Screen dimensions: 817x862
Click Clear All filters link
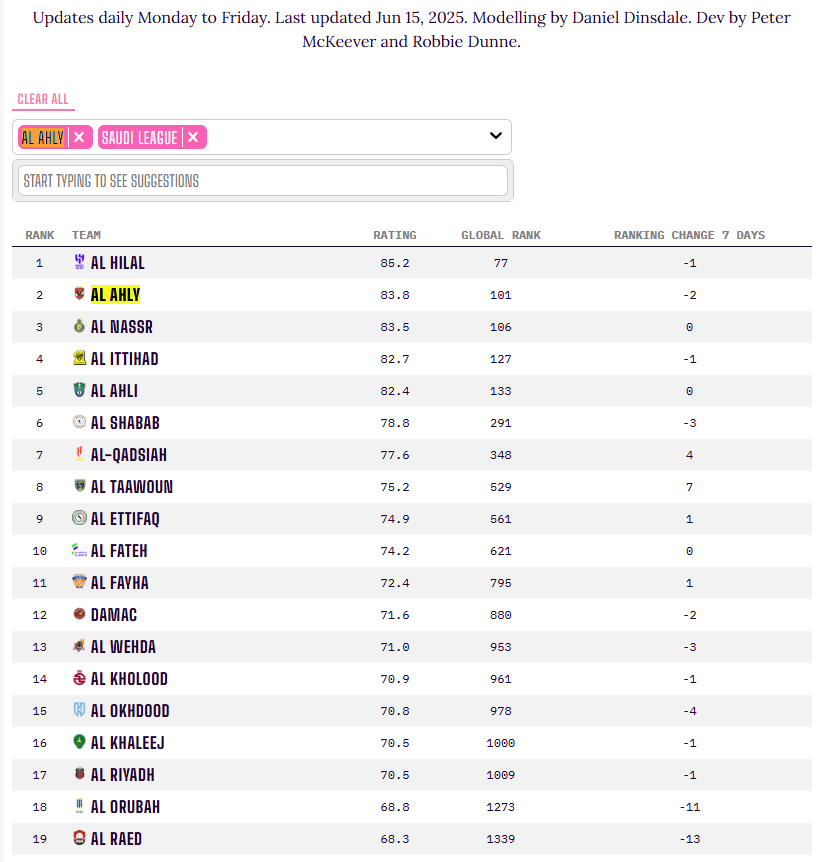[43, 99]
